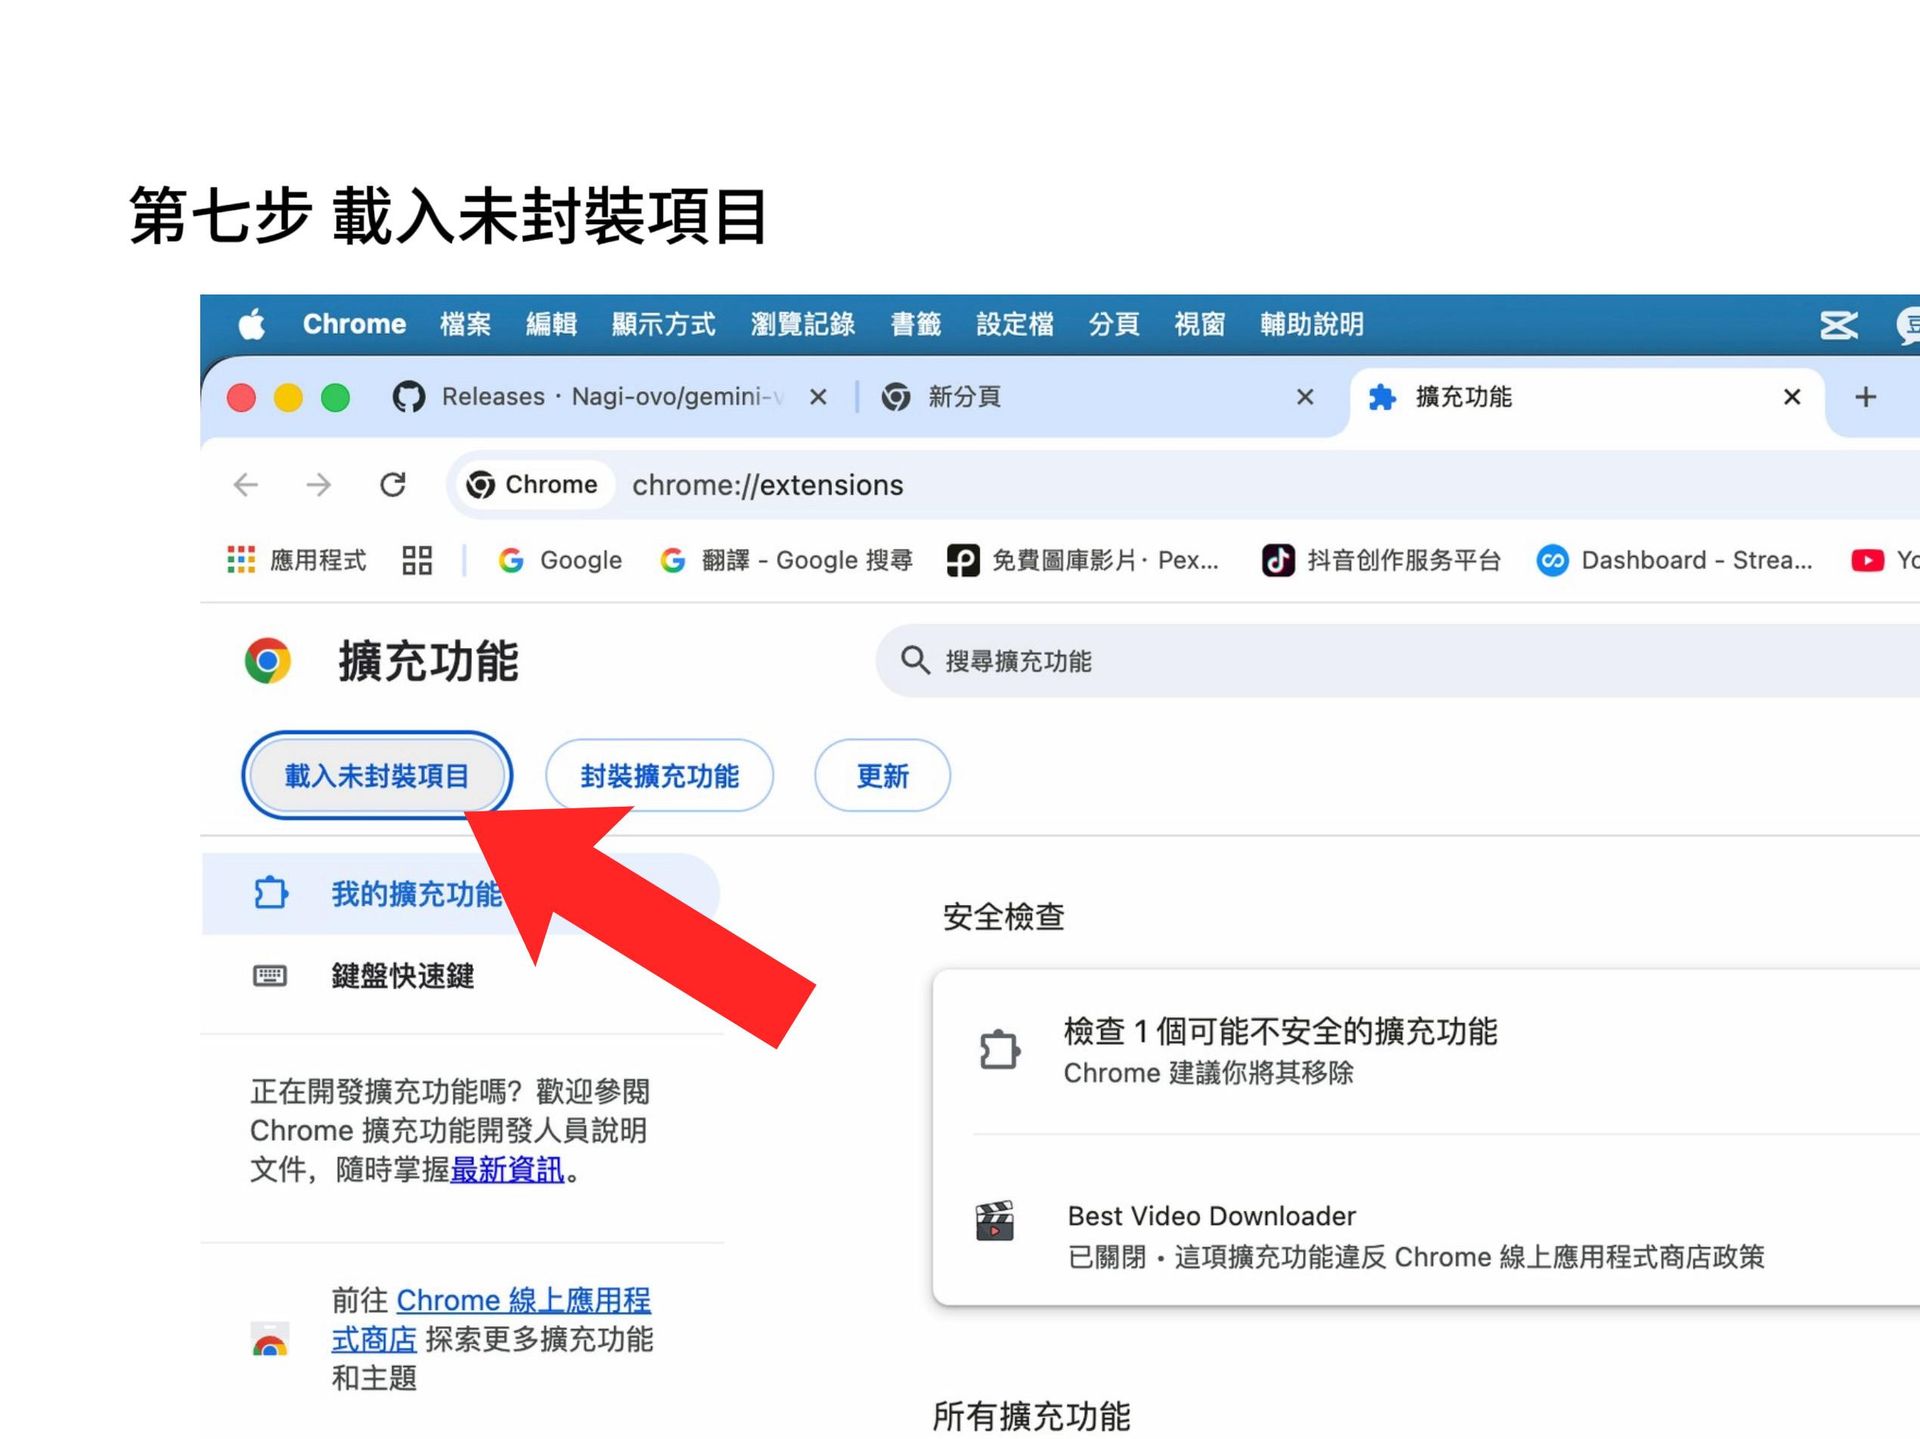Open the Apple menu
Image resolution: width=1920 pixels, height=1439 pixels.
(252, 324)
